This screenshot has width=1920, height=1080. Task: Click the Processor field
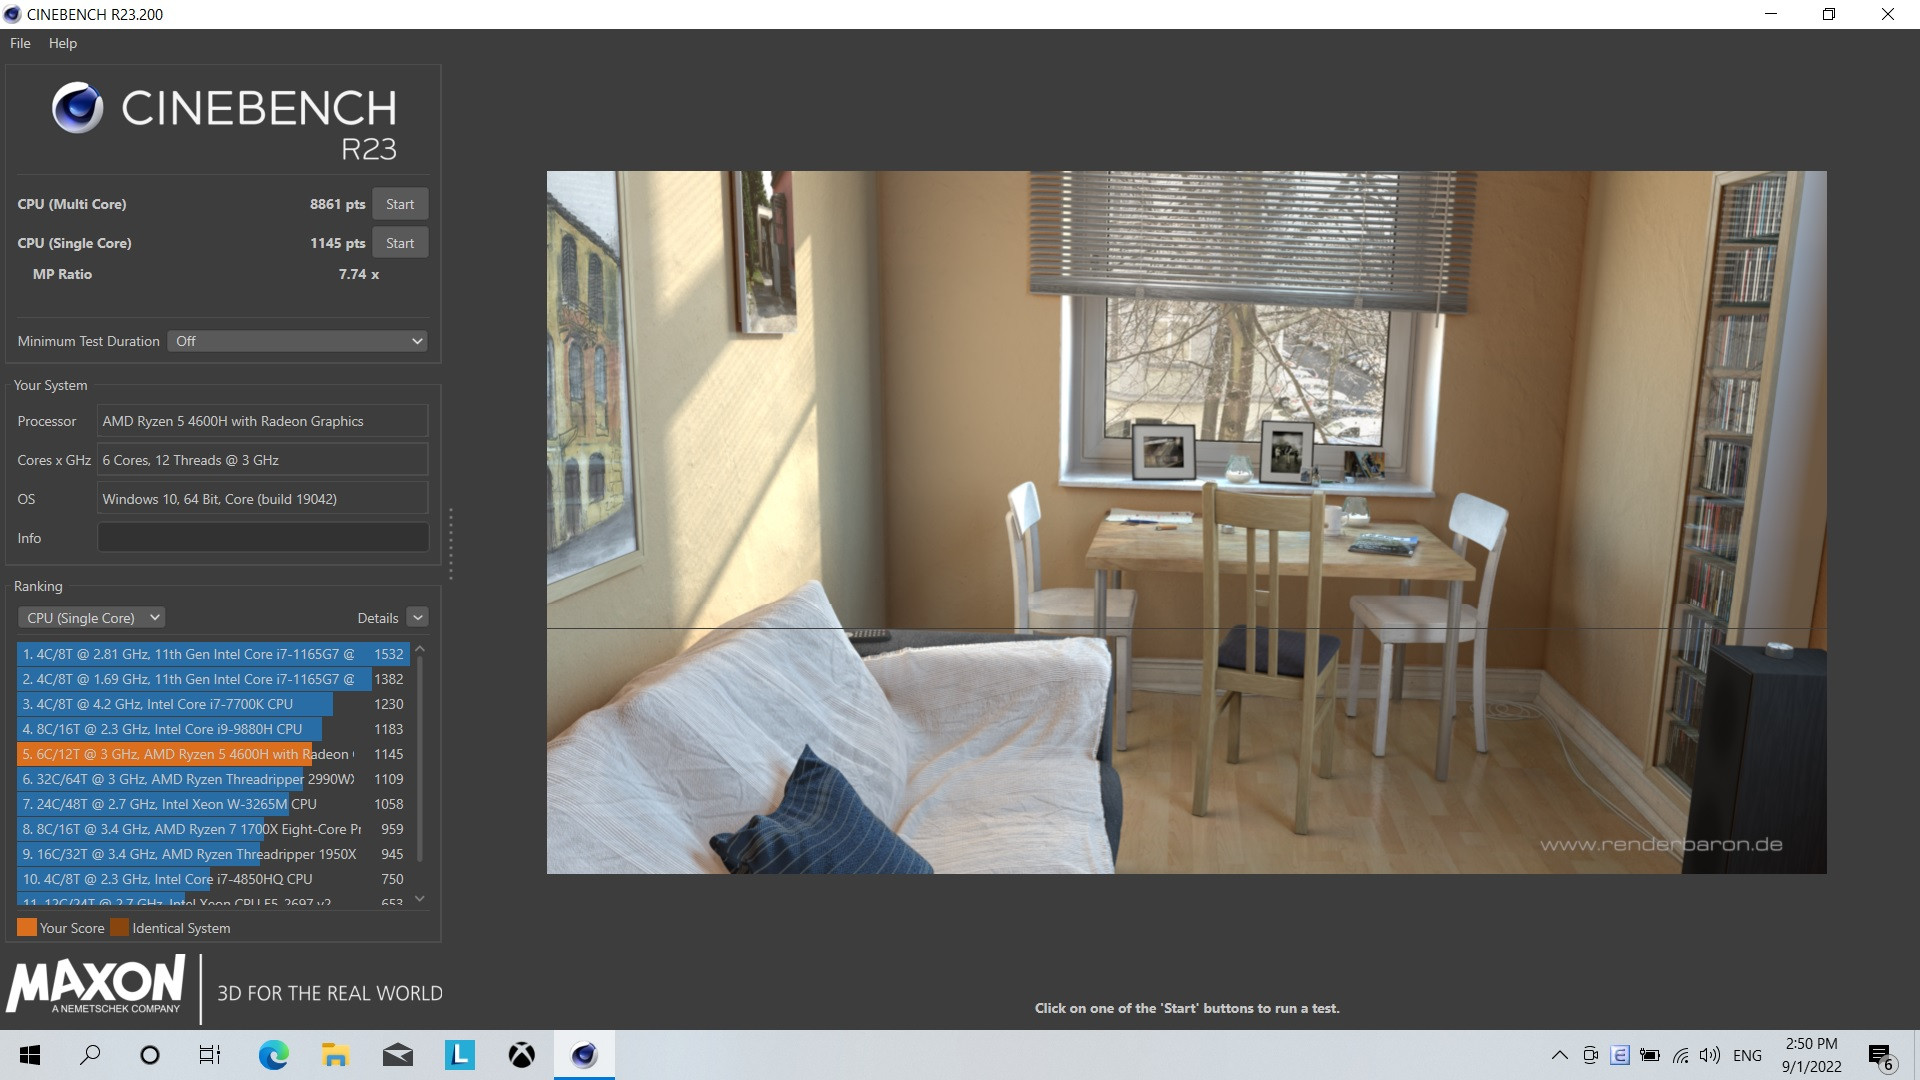click(x=262, y=421)
